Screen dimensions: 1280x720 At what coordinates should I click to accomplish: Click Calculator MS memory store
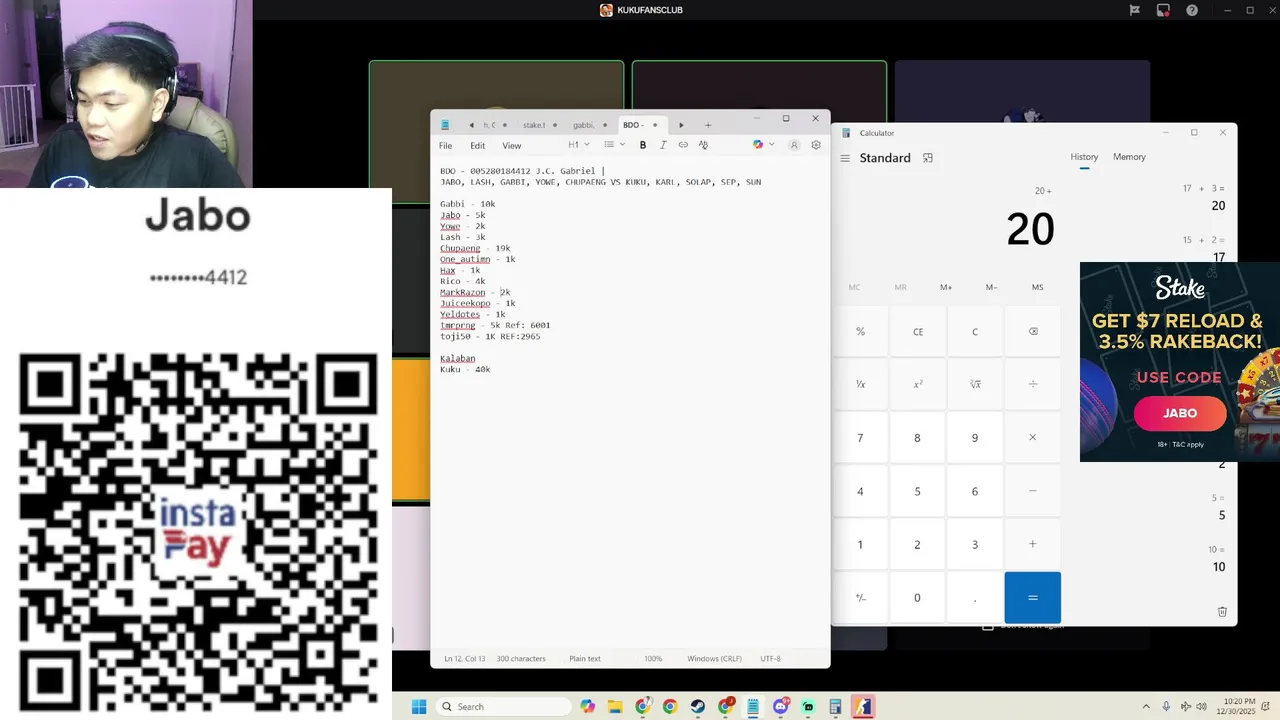point(1037,287)
